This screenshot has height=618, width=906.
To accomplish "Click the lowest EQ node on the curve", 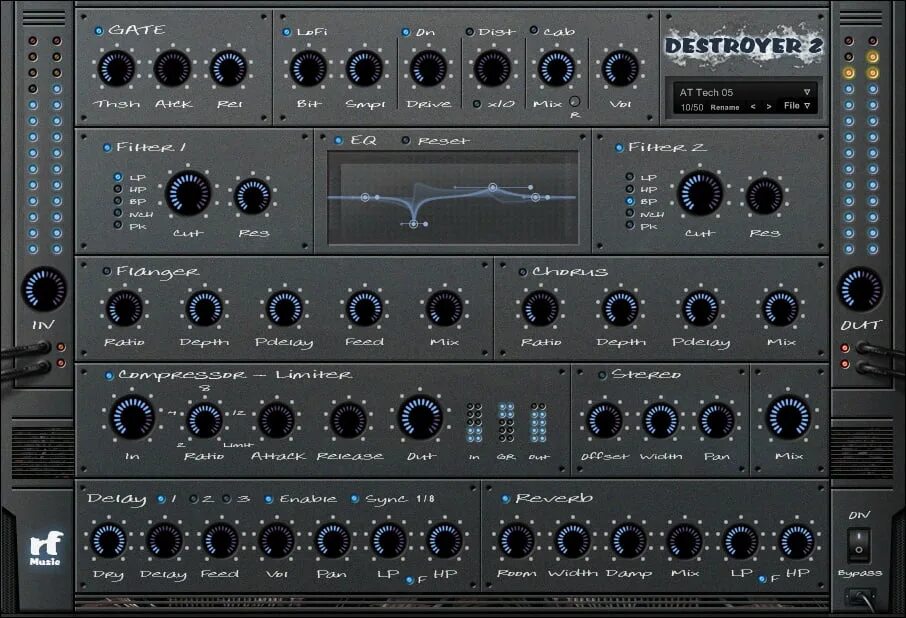I will pyautogui.click(x=414, y=224).
